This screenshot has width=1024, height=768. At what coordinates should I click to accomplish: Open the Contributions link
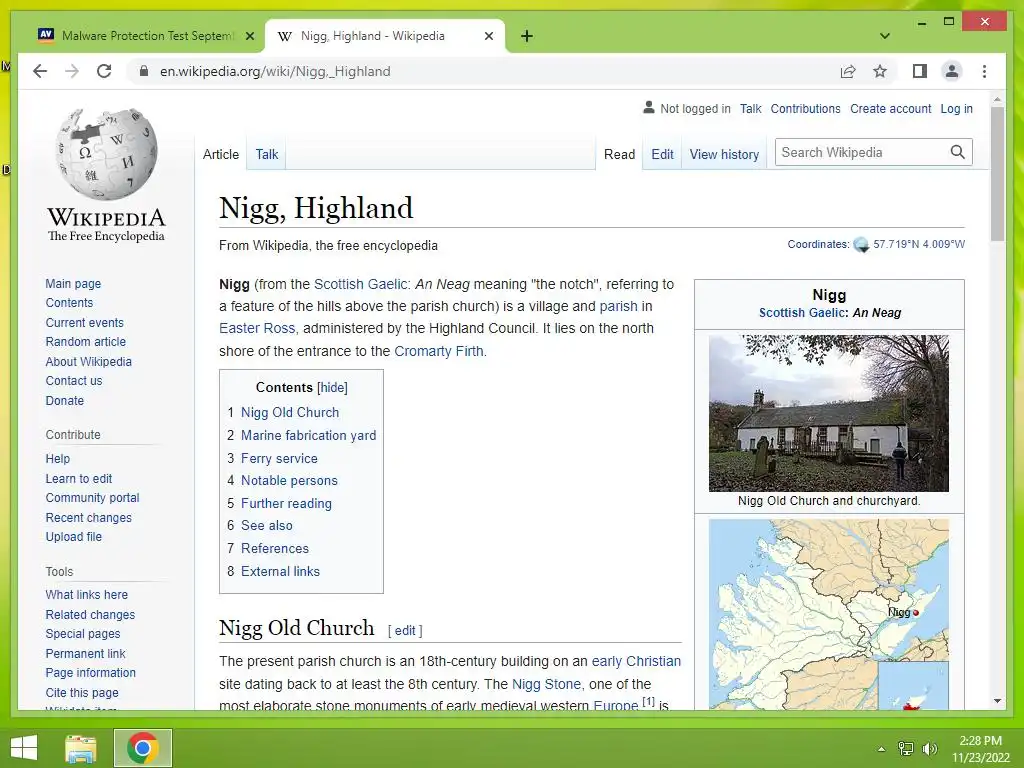coord(805,109)
